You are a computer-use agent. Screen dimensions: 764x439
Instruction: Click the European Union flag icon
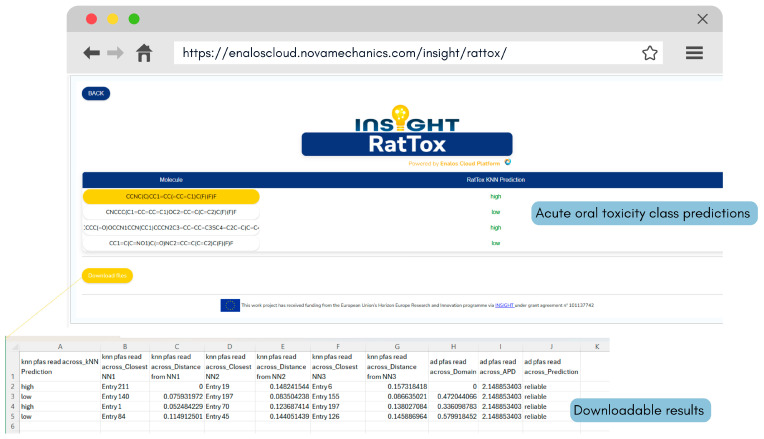click(x=230, y=305)
